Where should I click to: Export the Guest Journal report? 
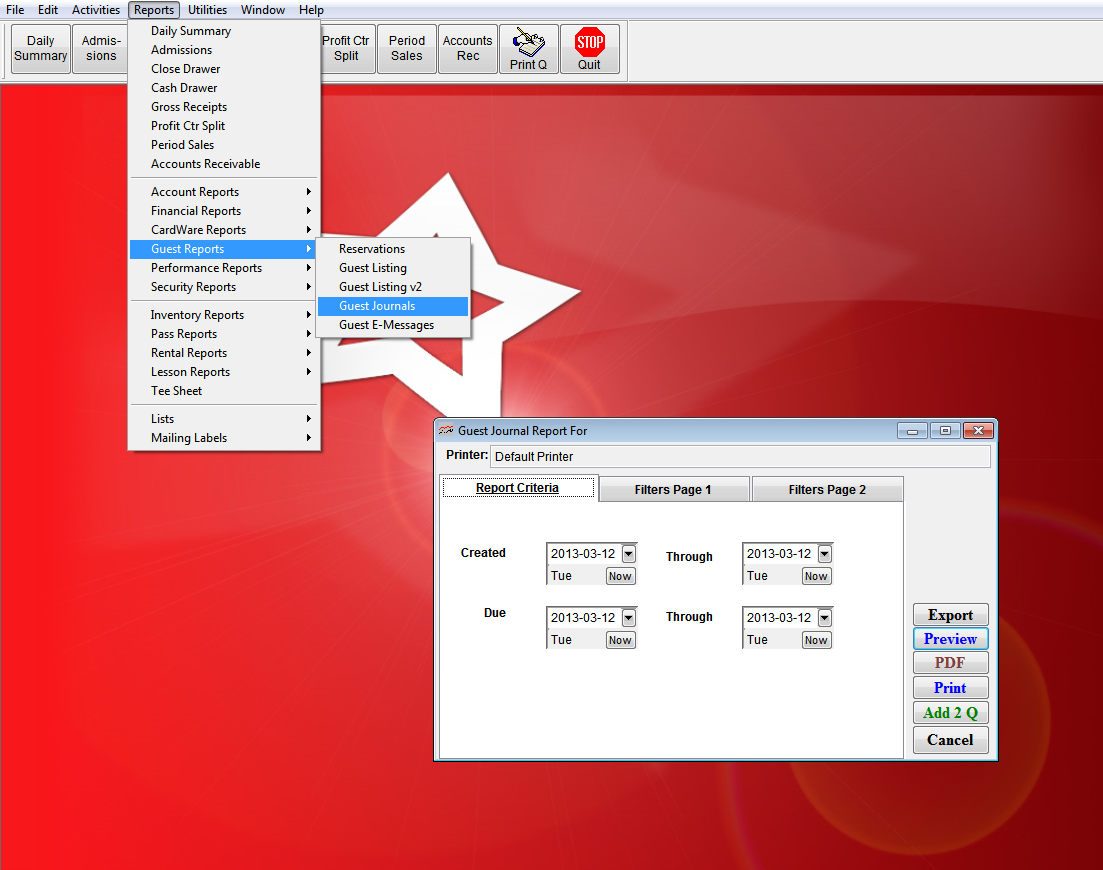tap(950, 614)
